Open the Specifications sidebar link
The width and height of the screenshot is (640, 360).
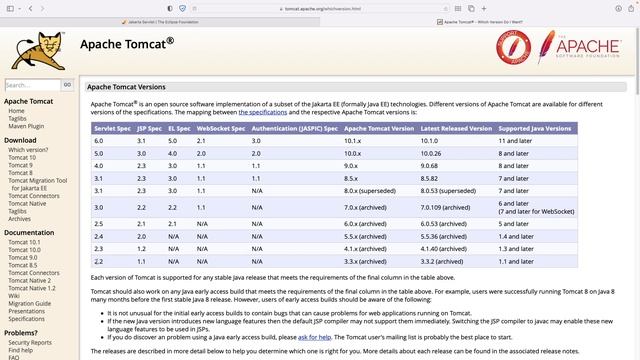click(27, 319)
